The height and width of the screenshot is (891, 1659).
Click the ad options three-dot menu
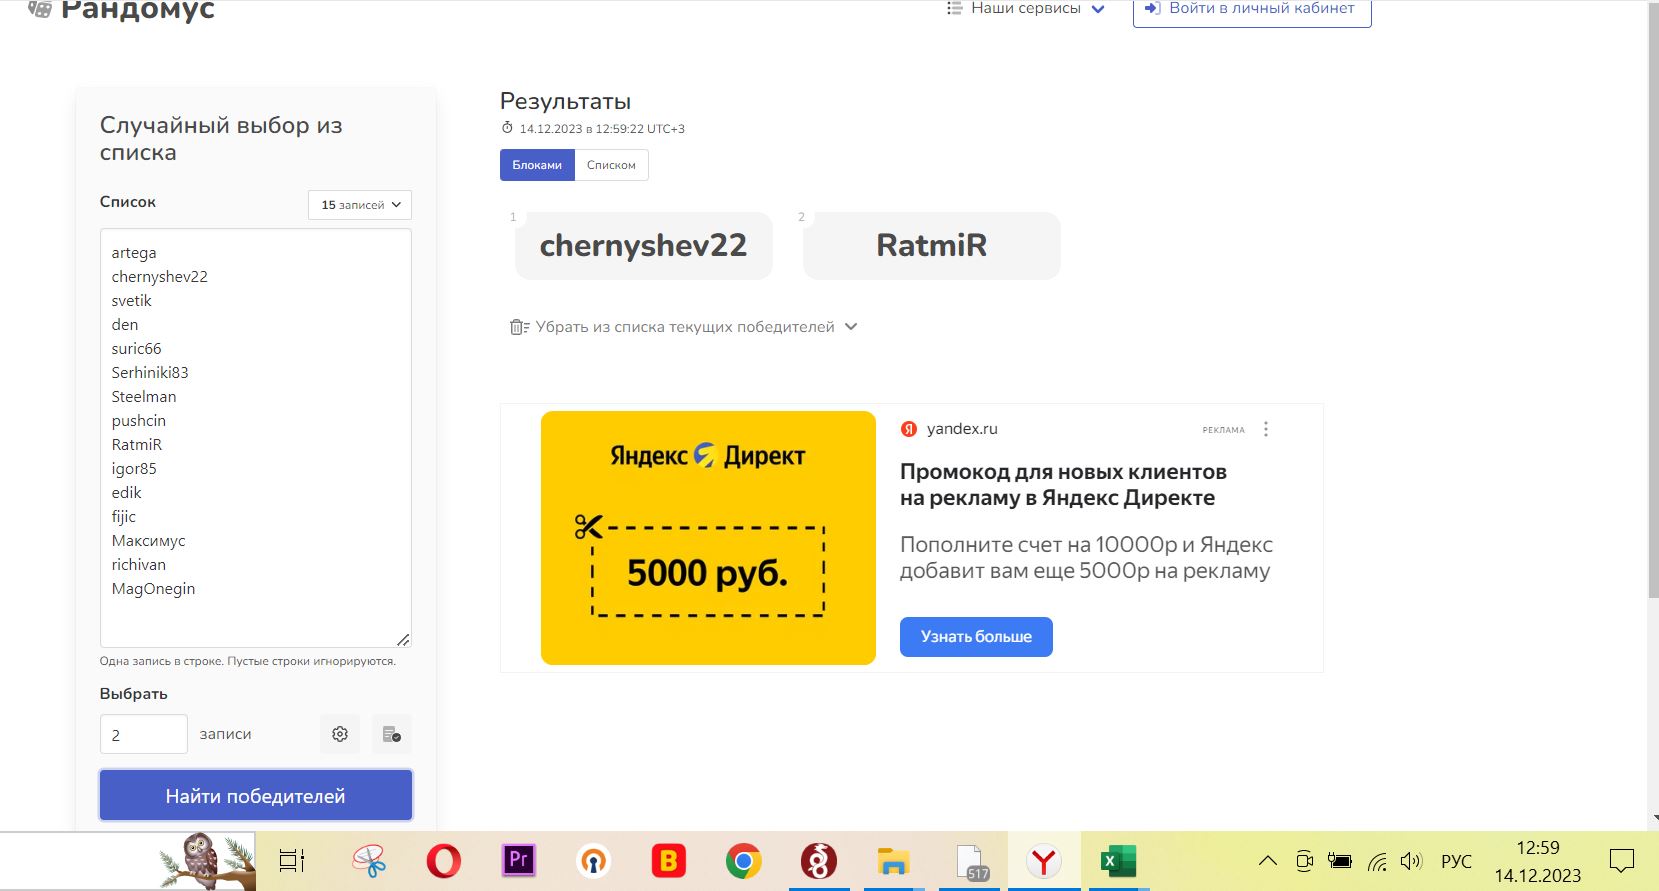click(x=1266, y=429)
